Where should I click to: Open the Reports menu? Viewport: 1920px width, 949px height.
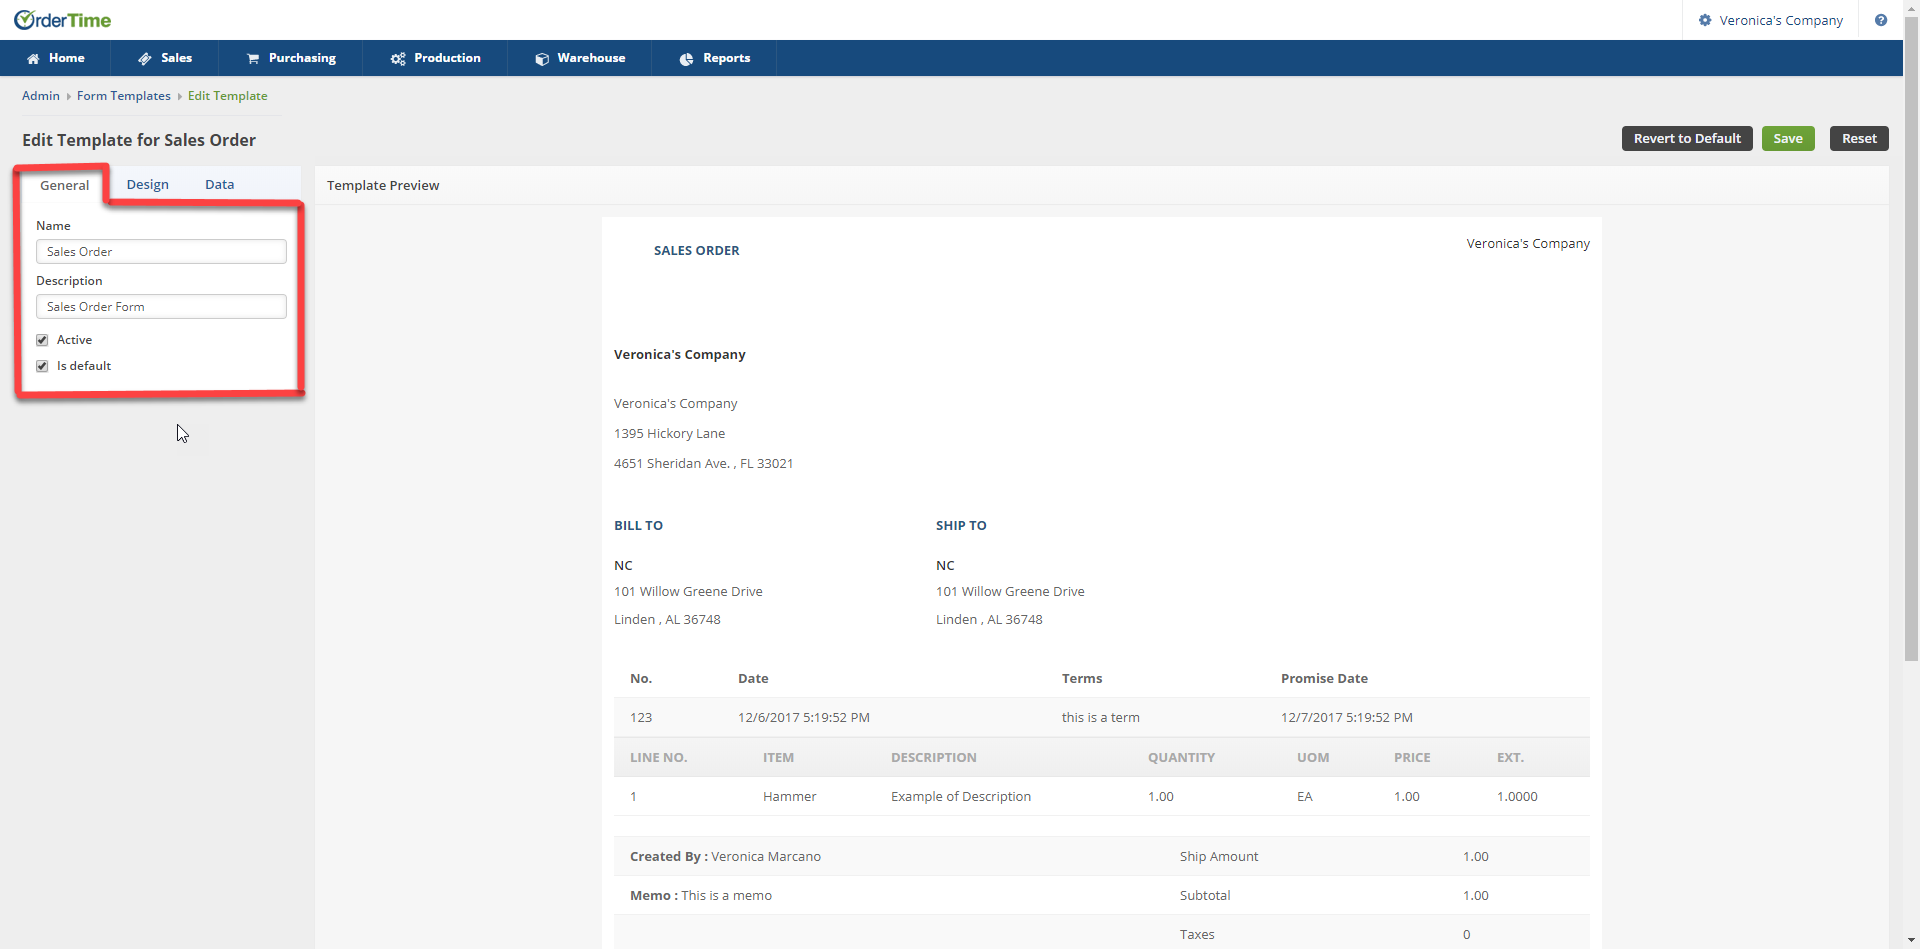pos(714,58)
